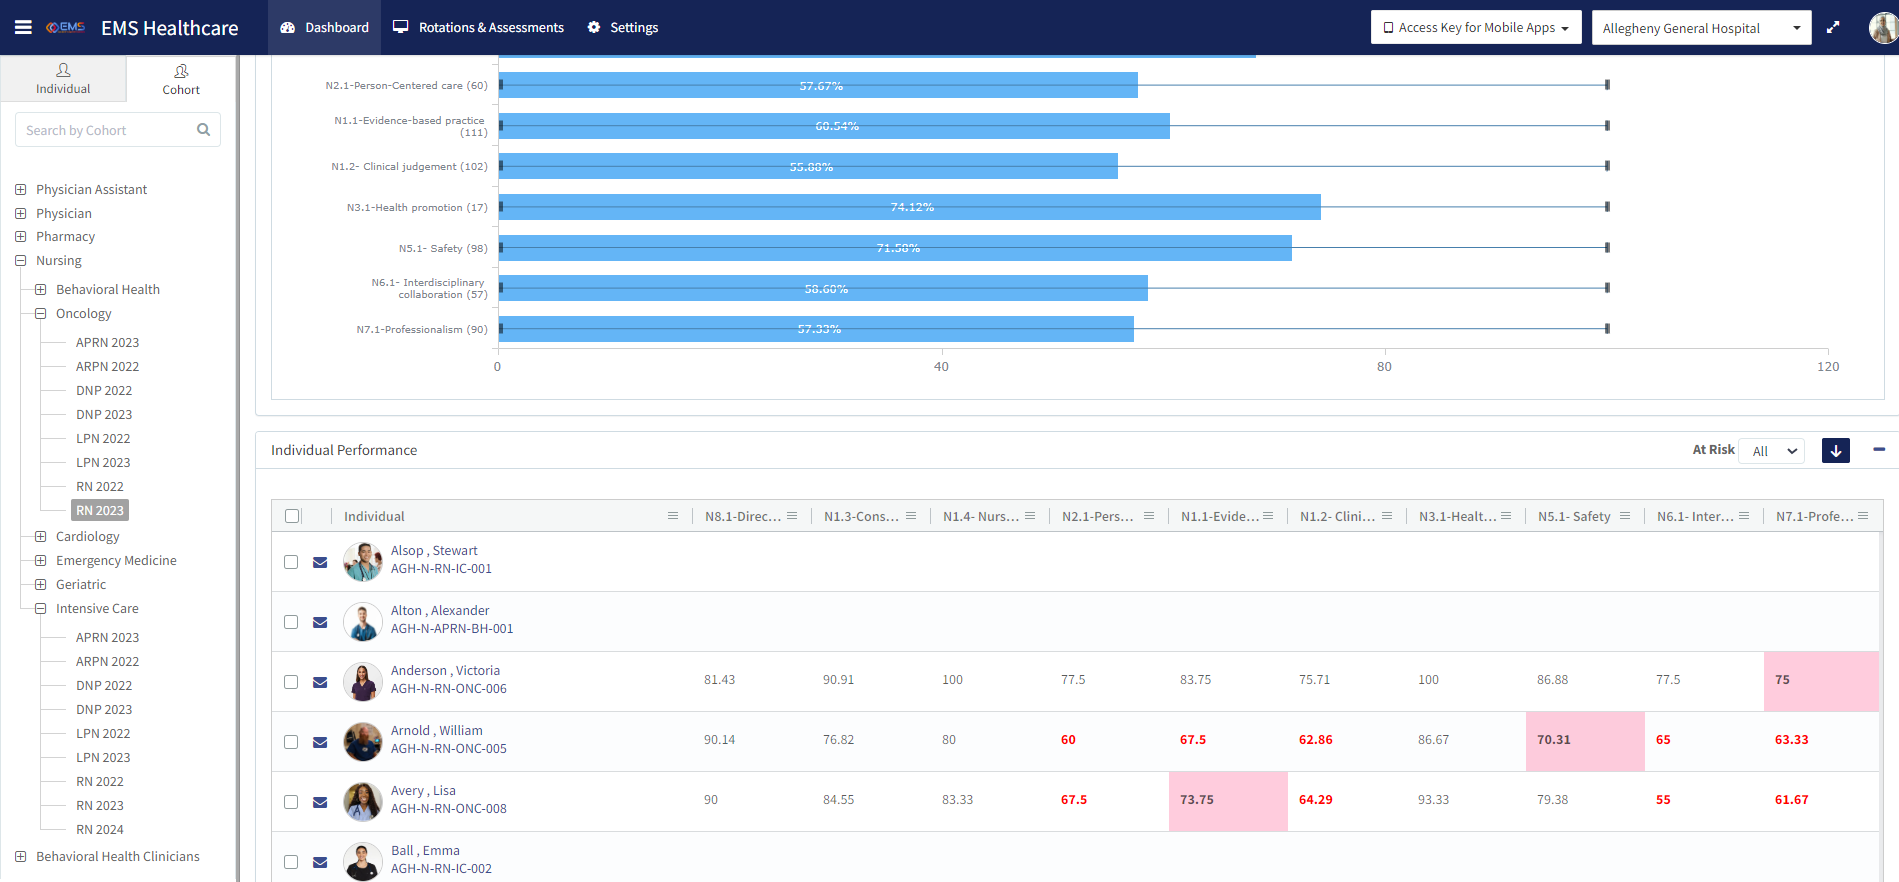1899x882 pixels.
Task: Expand the Cardiology tree node
Action: click(41, 537)
